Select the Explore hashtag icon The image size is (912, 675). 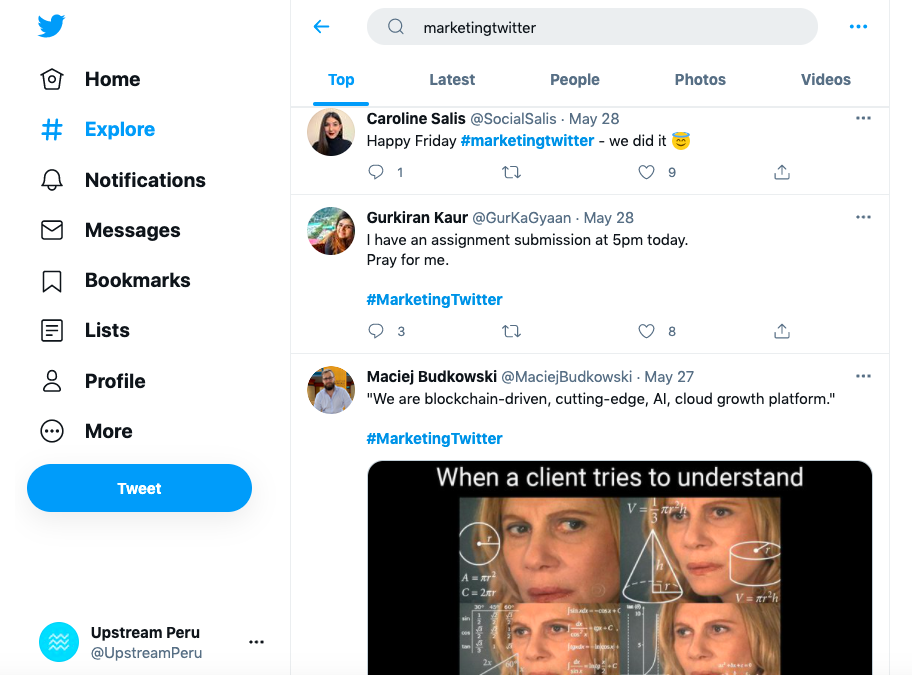[x=51, y=129]
